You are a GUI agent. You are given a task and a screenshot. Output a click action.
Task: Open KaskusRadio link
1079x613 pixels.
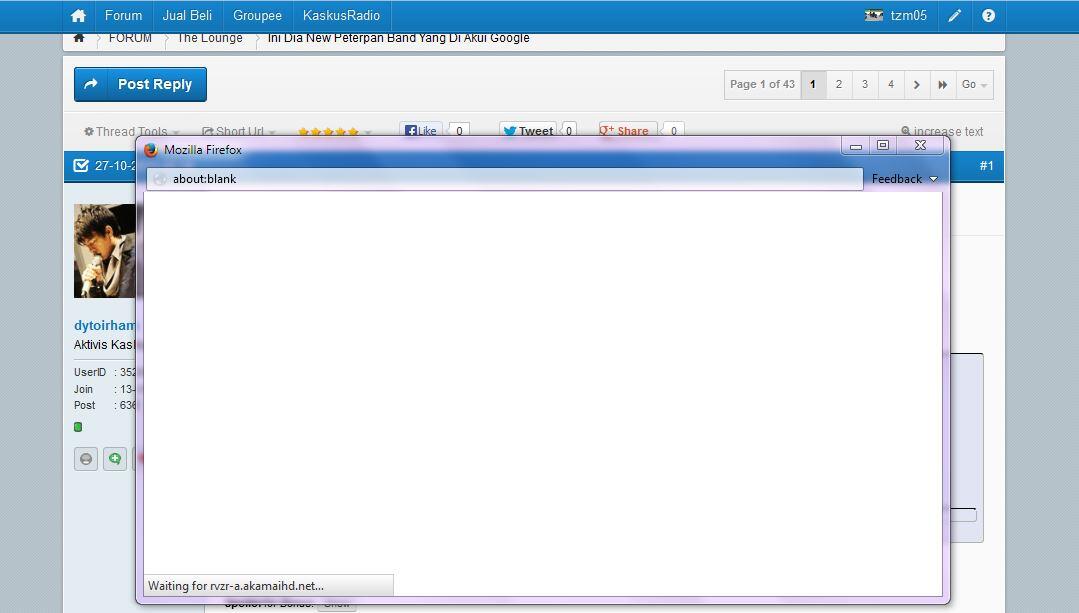pyautogui.click(x=341, y=15)
